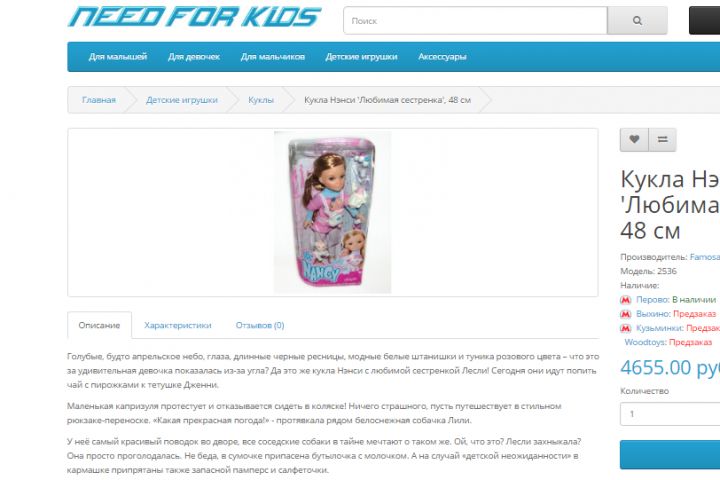Click metro icon next to Перово
The image size is (720, 480).
click(625, 300)
